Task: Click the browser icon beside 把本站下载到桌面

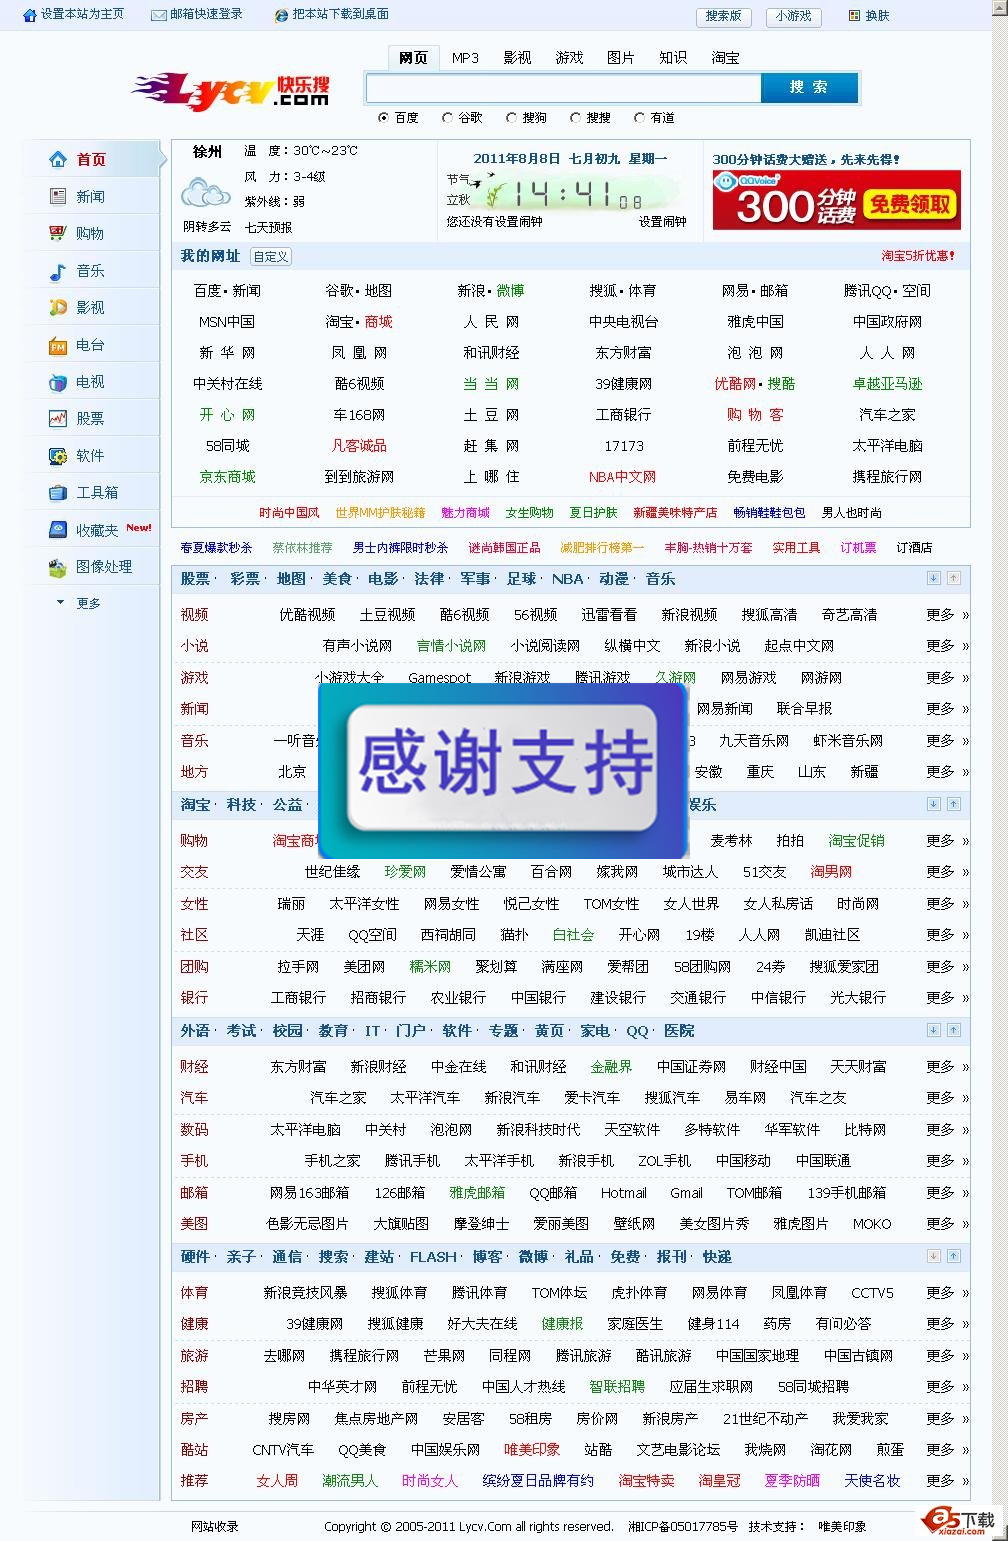Action: pos(282,15)
